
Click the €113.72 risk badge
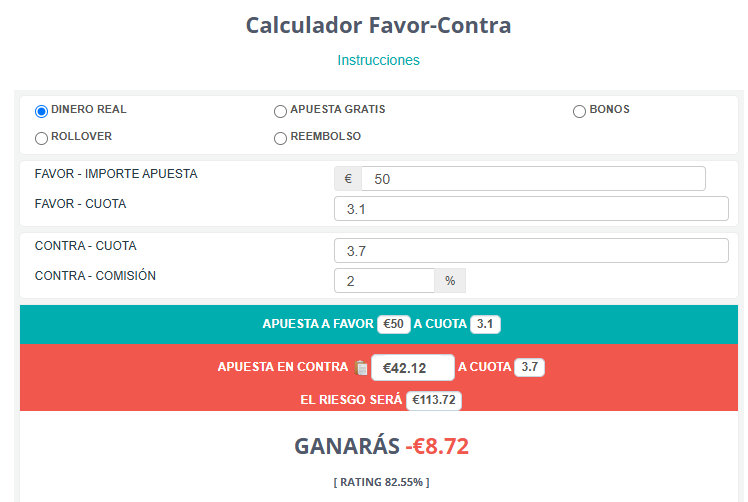[x=434, y=400]
